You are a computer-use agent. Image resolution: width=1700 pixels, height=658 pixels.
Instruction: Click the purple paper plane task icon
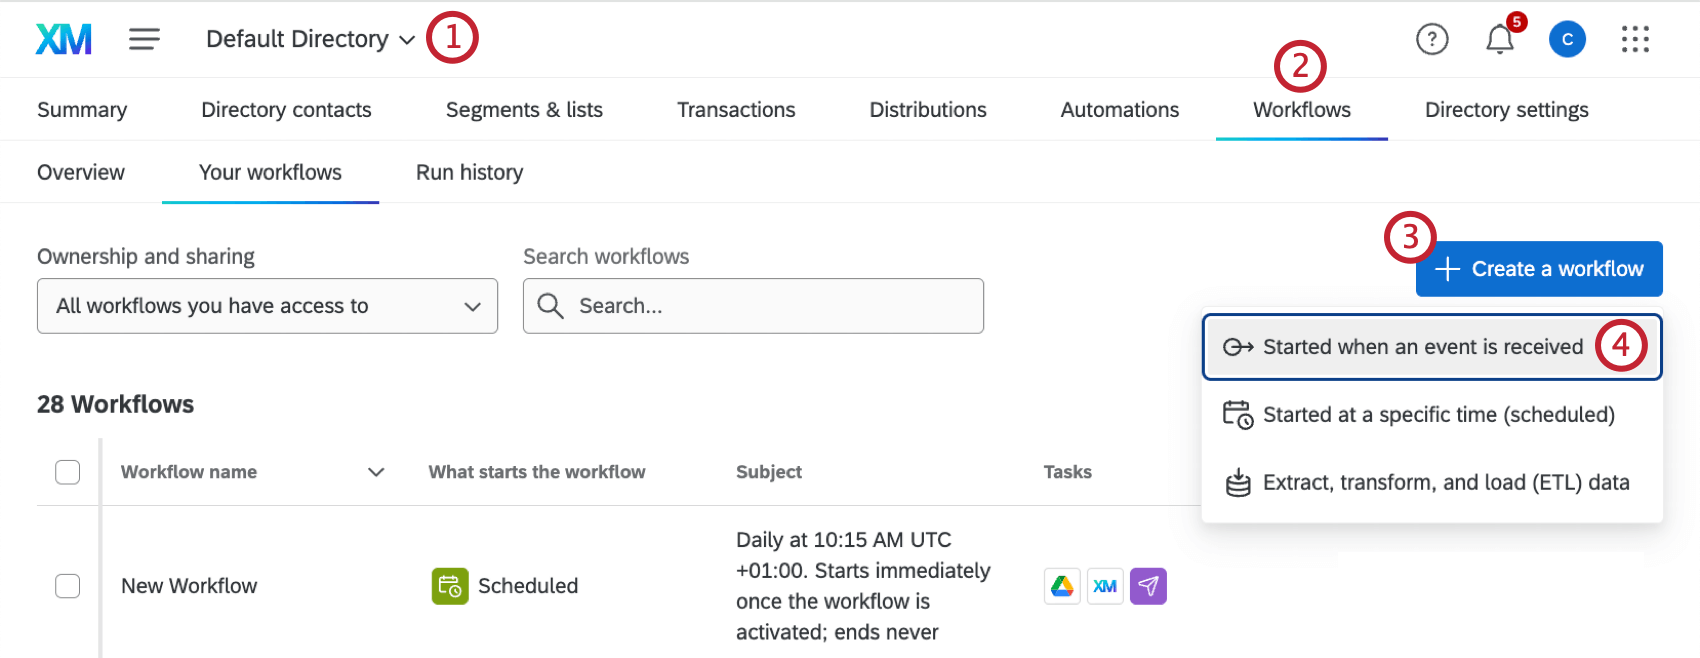(1148, 586)
